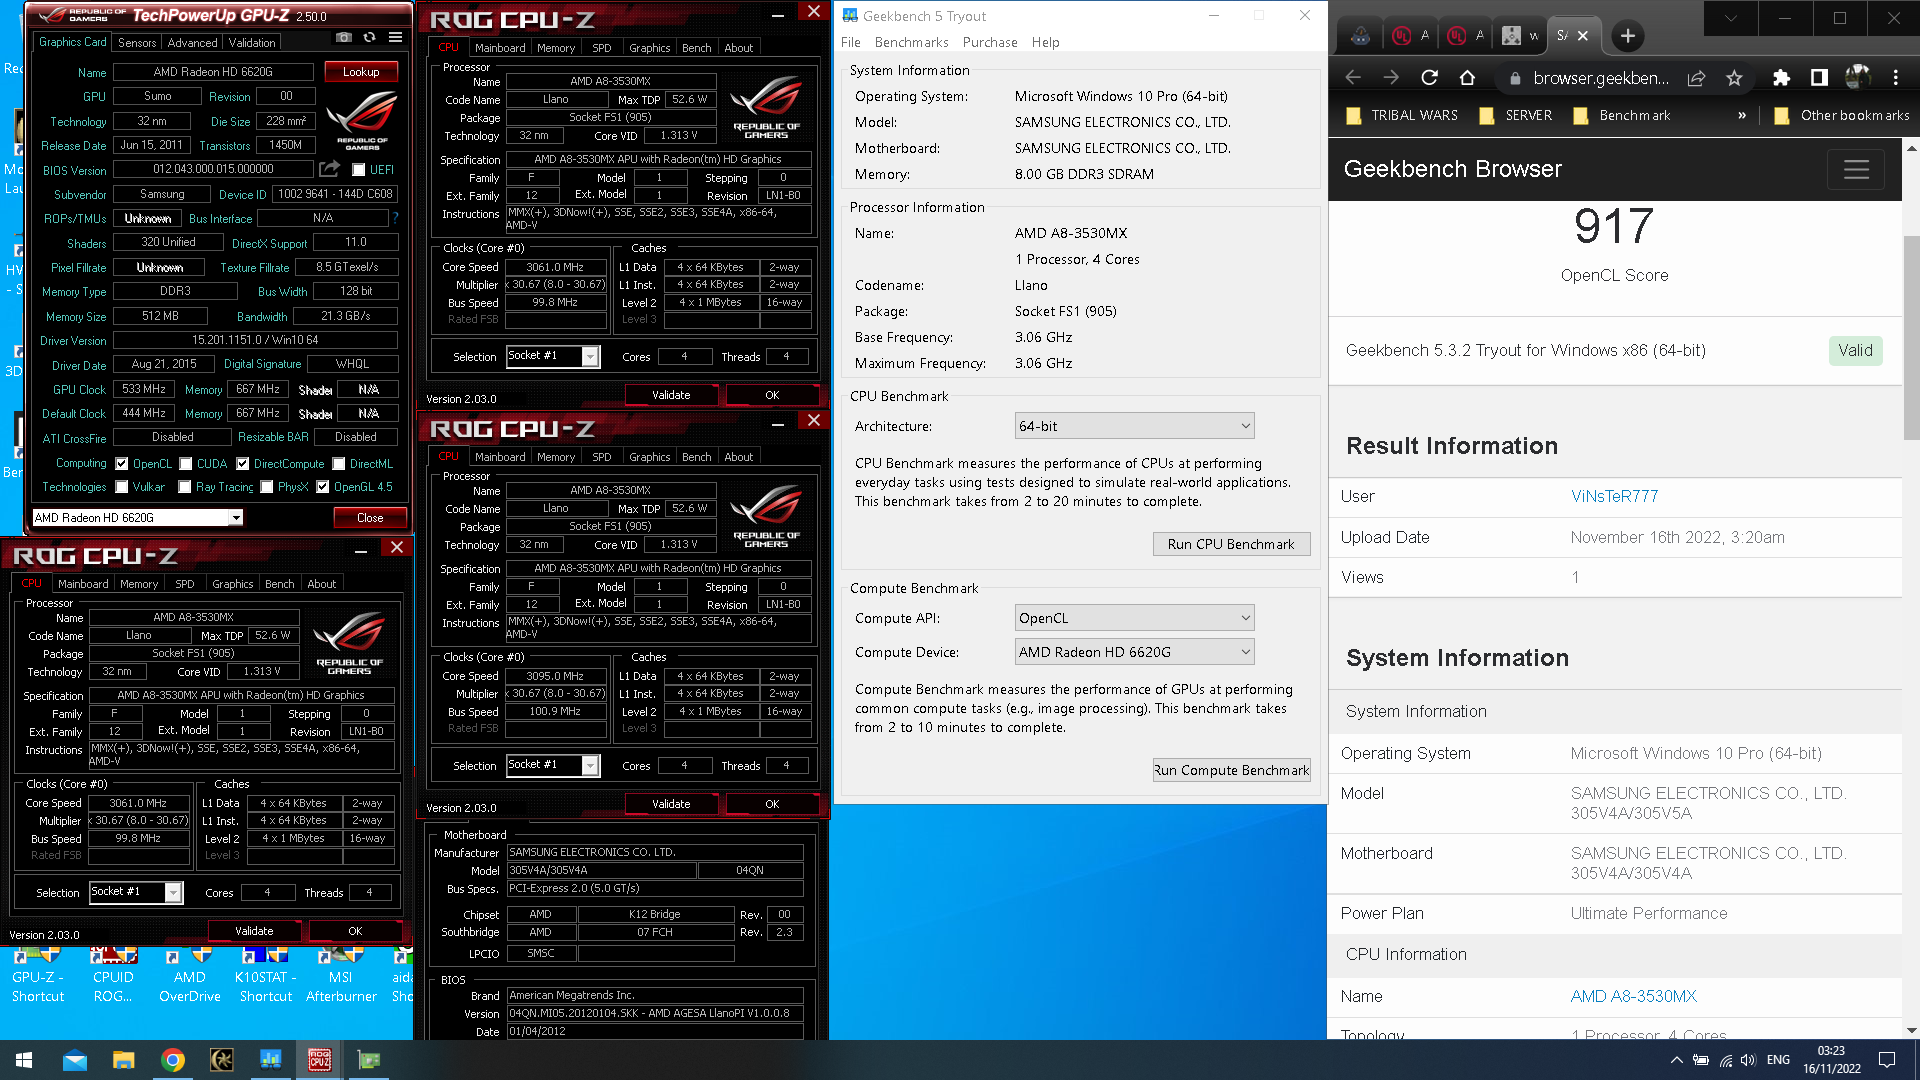This screenshot has width=1920, height=1080.
Task: Open File Explorer from the taskbar
Action: pos(123,1060)
